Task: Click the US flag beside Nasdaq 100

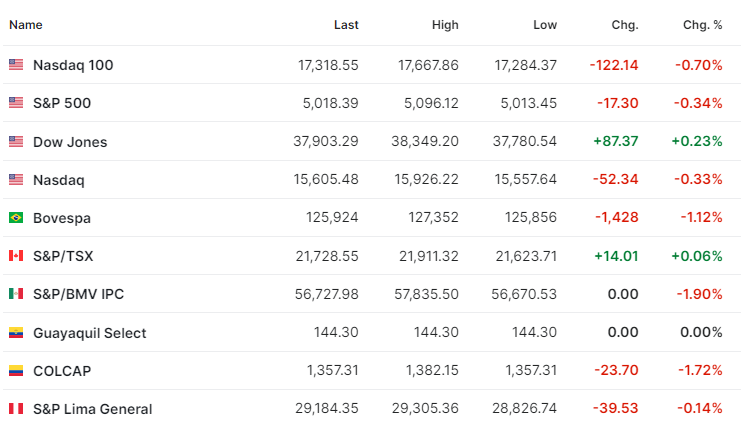Action: pyautogui.click(x=16, y=64)
